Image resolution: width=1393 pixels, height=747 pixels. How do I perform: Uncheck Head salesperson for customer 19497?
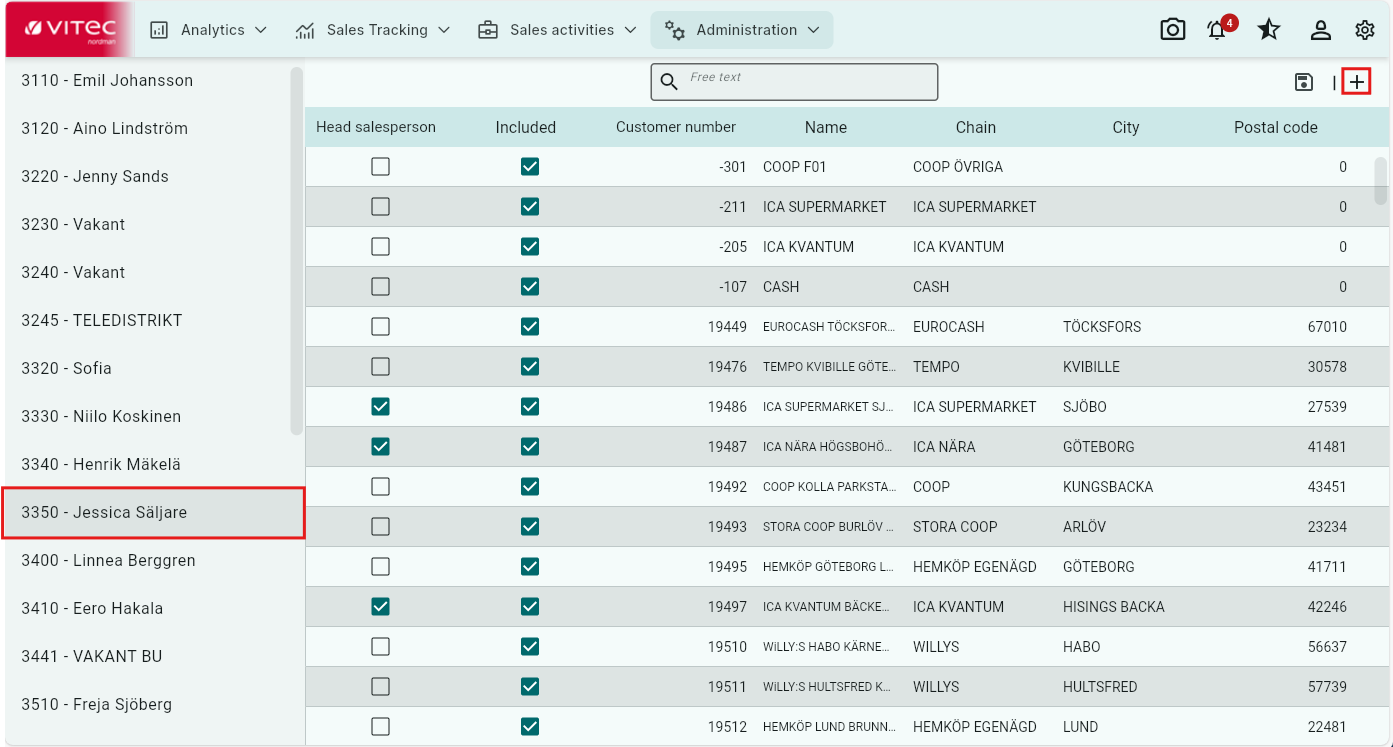point(380,607)
